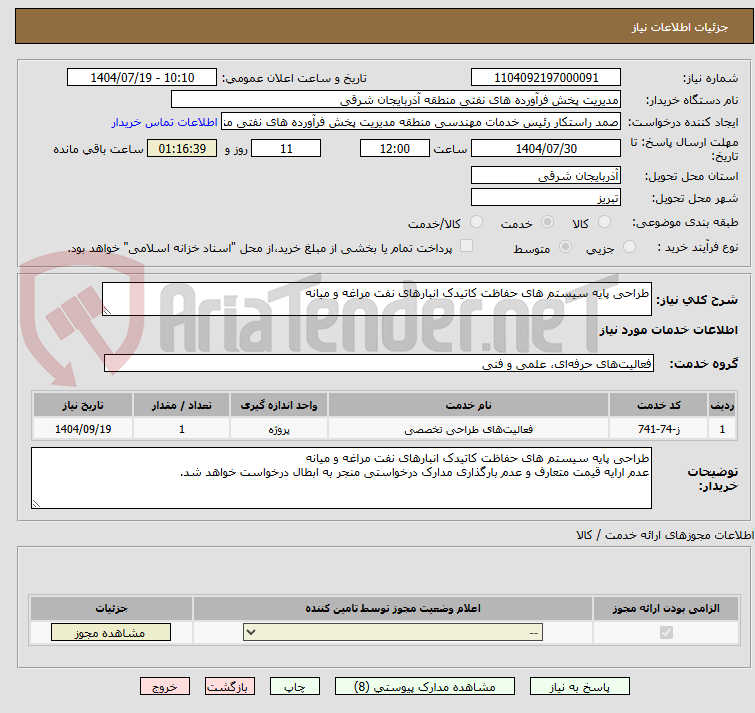Click the 'نام خدمت' column header

[468, 404]
